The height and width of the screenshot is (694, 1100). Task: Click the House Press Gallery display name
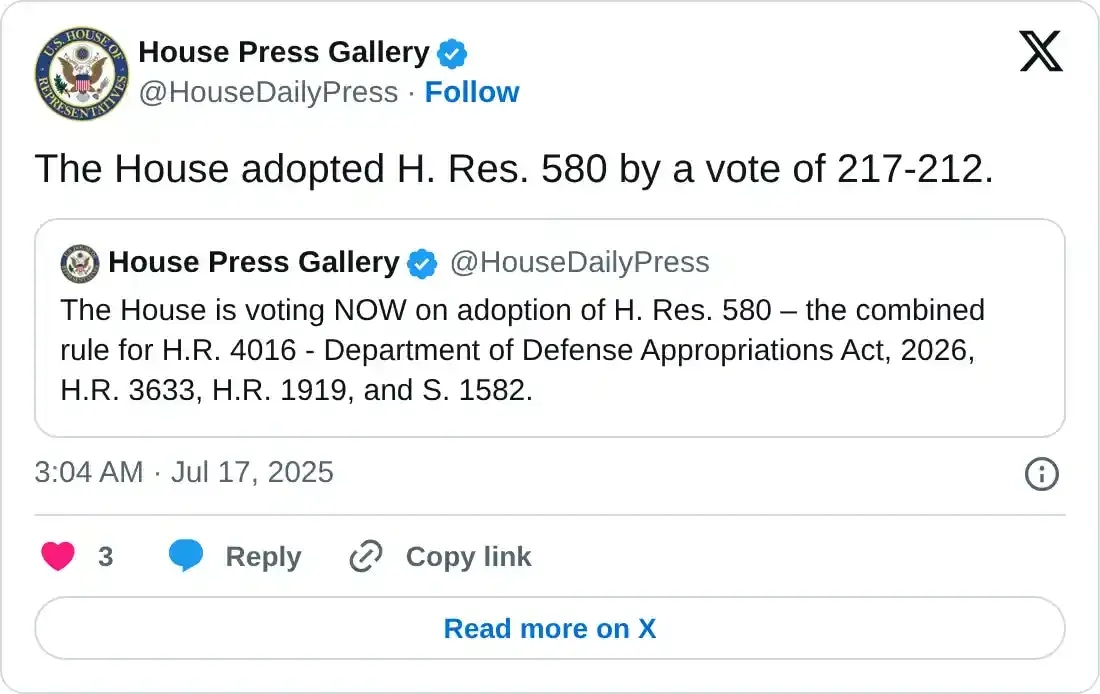coord(283,52)
